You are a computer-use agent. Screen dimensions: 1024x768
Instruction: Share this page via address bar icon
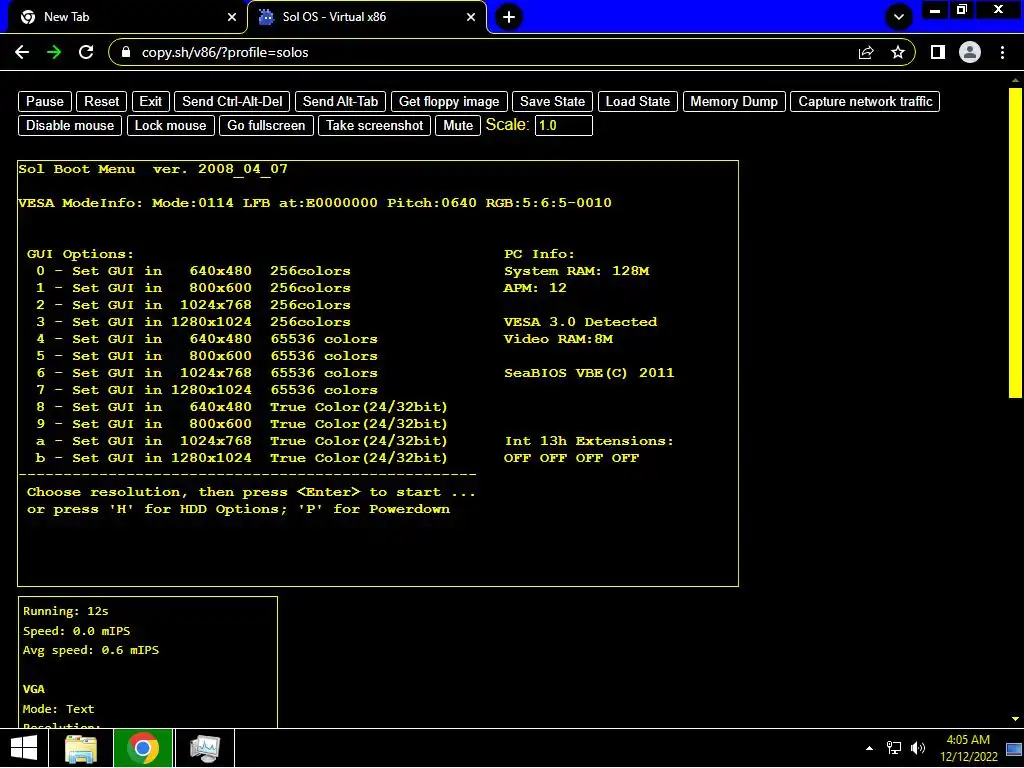[x=866, y=52]
